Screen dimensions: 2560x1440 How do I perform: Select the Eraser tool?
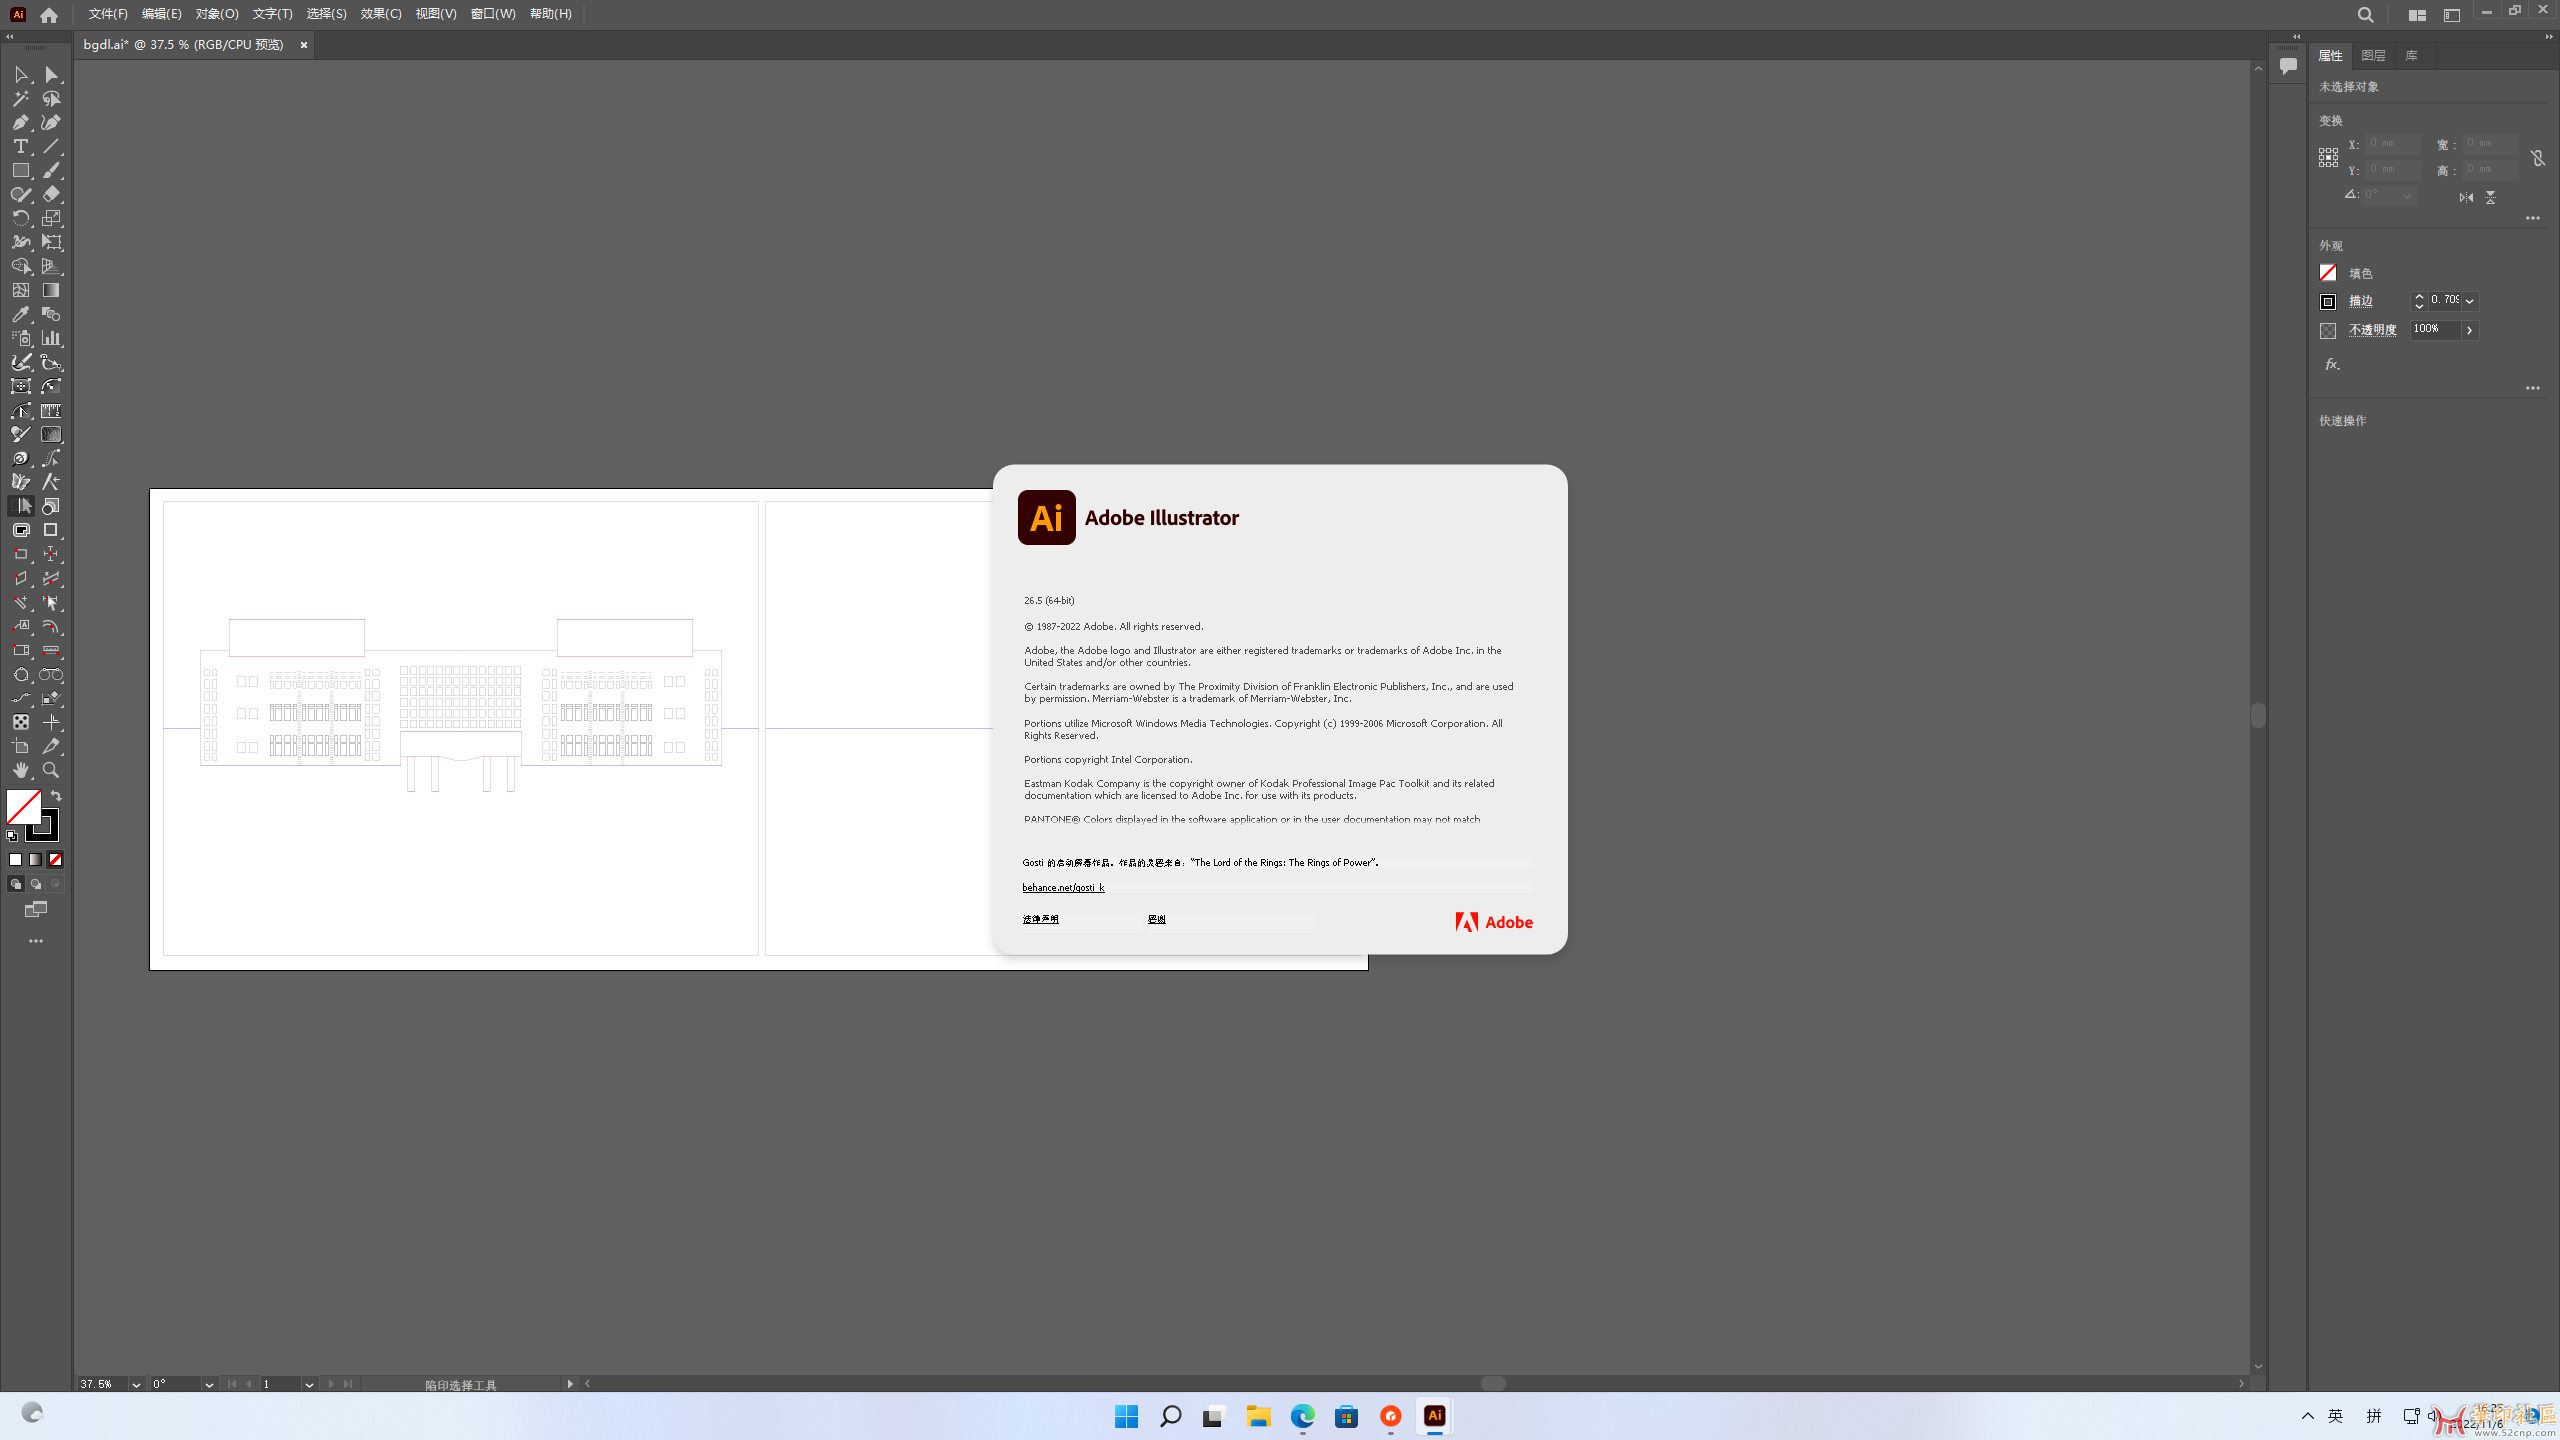pos(51,195)
